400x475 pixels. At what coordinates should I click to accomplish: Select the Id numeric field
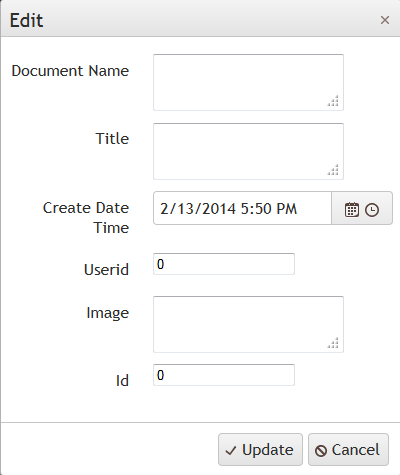(224, 375)
